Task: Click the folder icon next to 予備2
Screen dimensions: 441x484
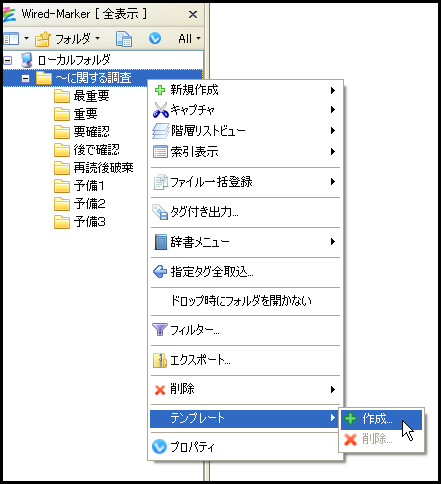Action: pos(62,204)
